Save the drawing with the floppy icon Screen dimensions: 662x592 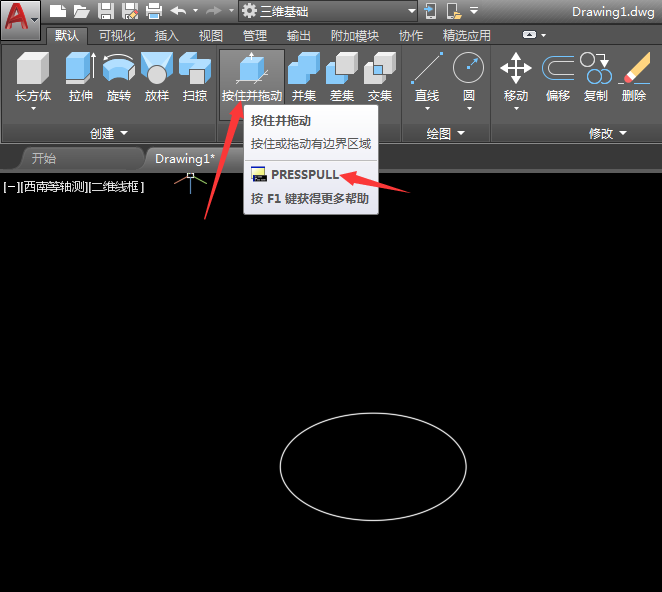coord(106,11)
